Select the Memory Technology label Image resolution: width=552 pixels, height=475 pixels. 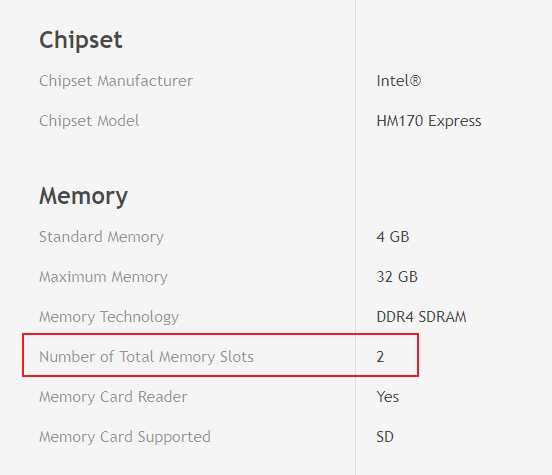pyautogui.click(x=109, y=317)
